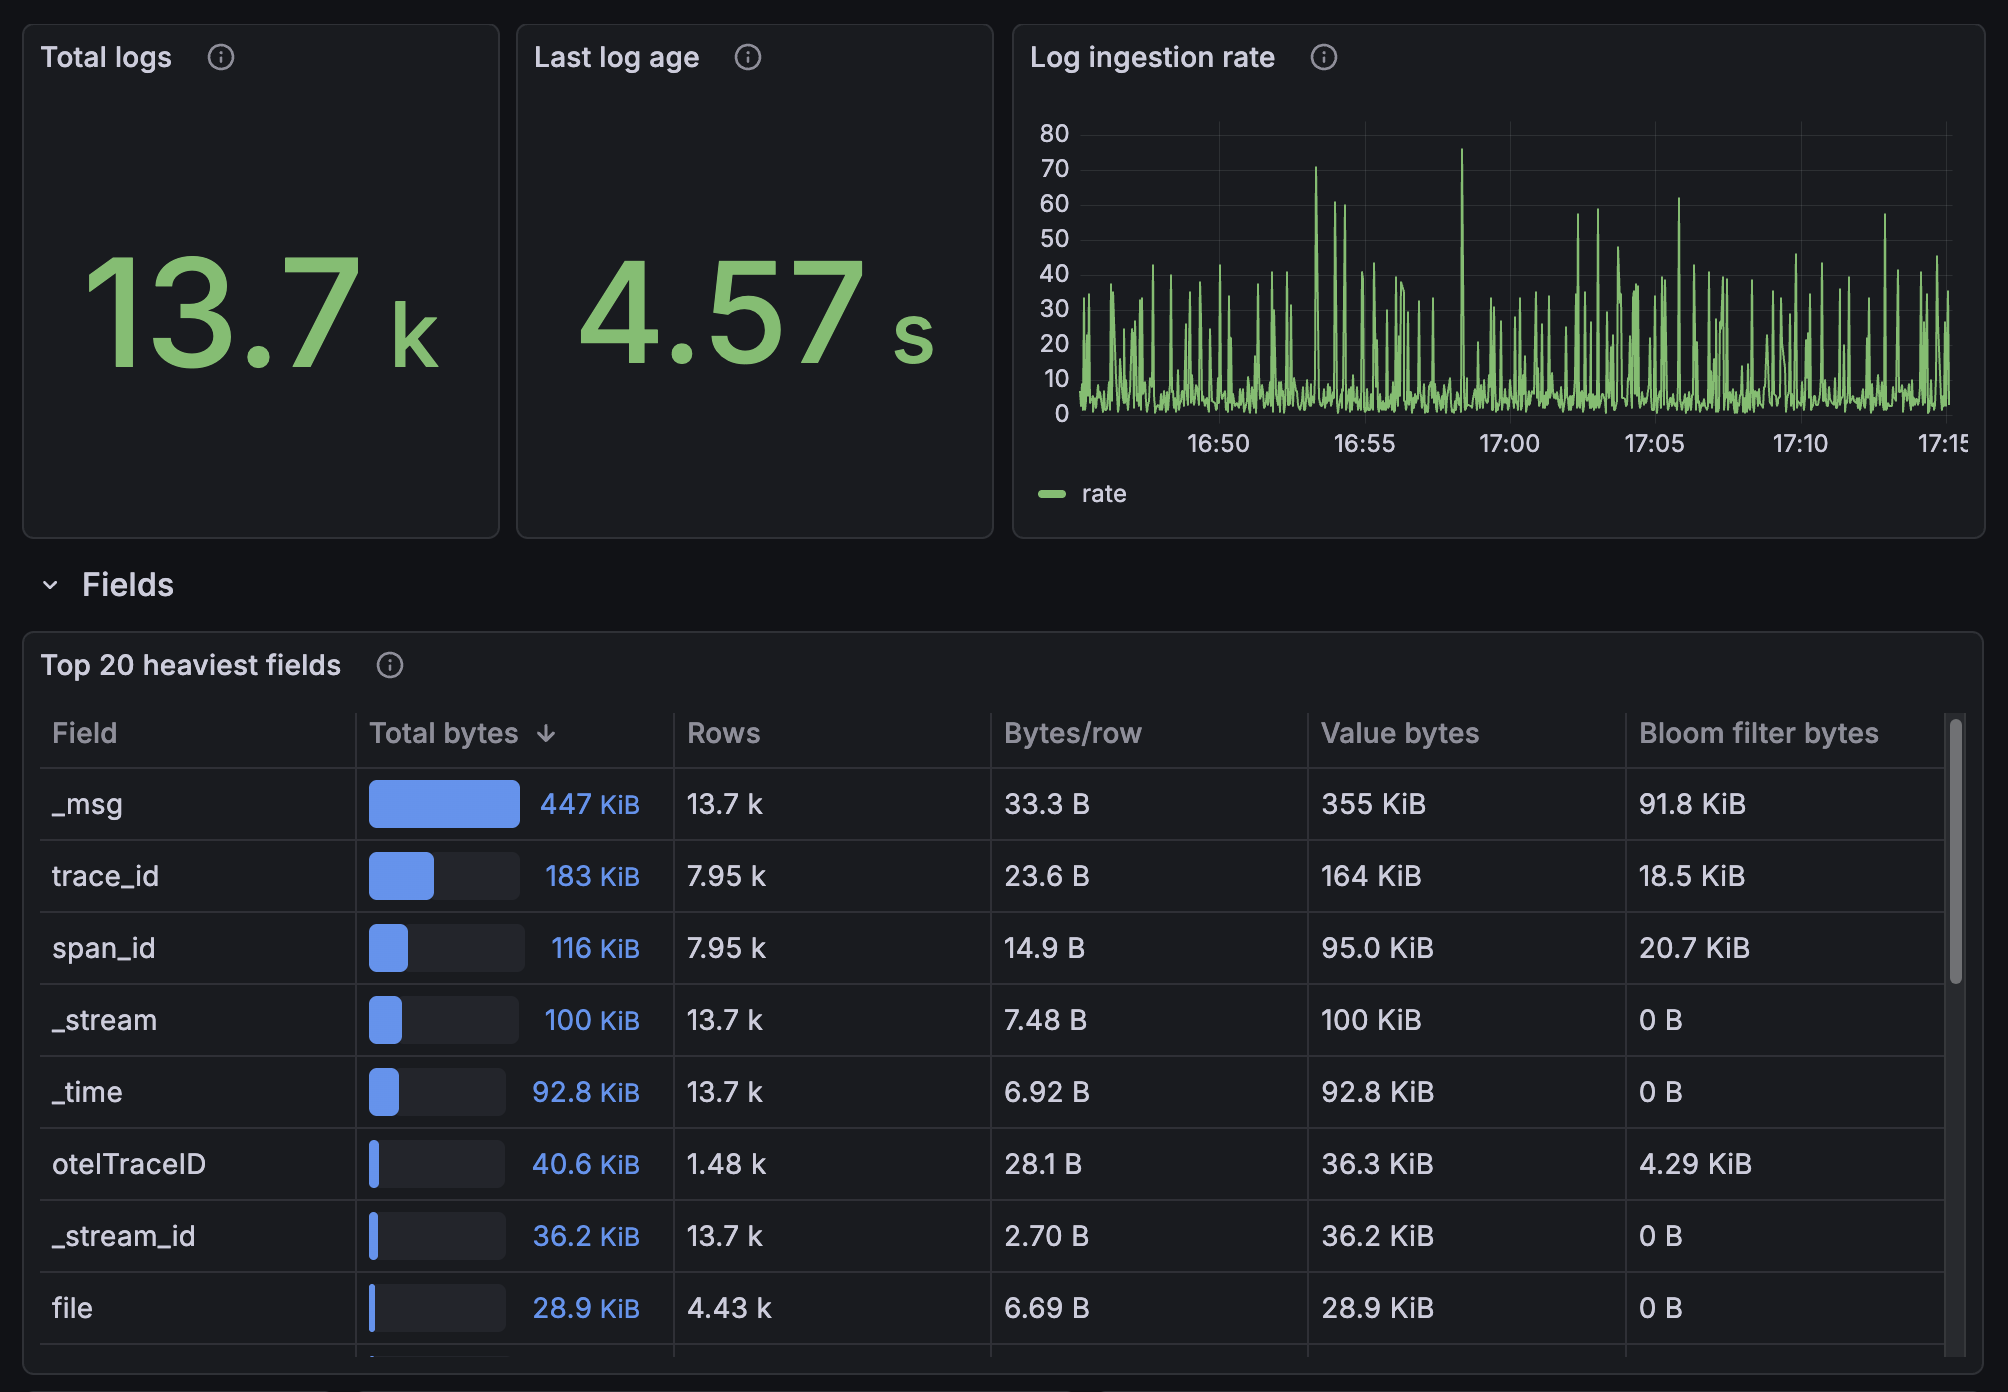This screenshot has width=2008, height=1392.
Task: Click the Log ingestion rate info icon
Action: coord(1323,57)
